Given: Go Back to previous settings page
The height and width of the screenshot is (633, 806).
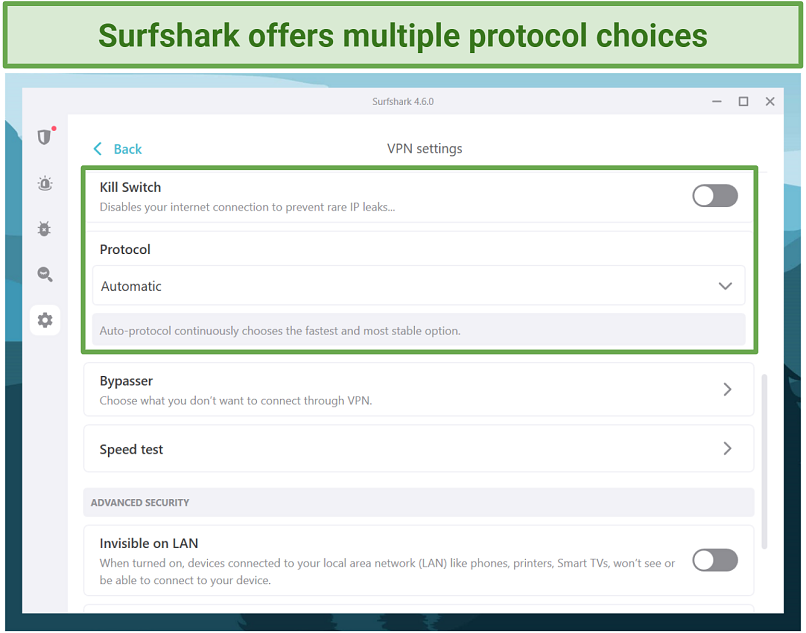Looking at the screenshot, I should tap(128, 149).
